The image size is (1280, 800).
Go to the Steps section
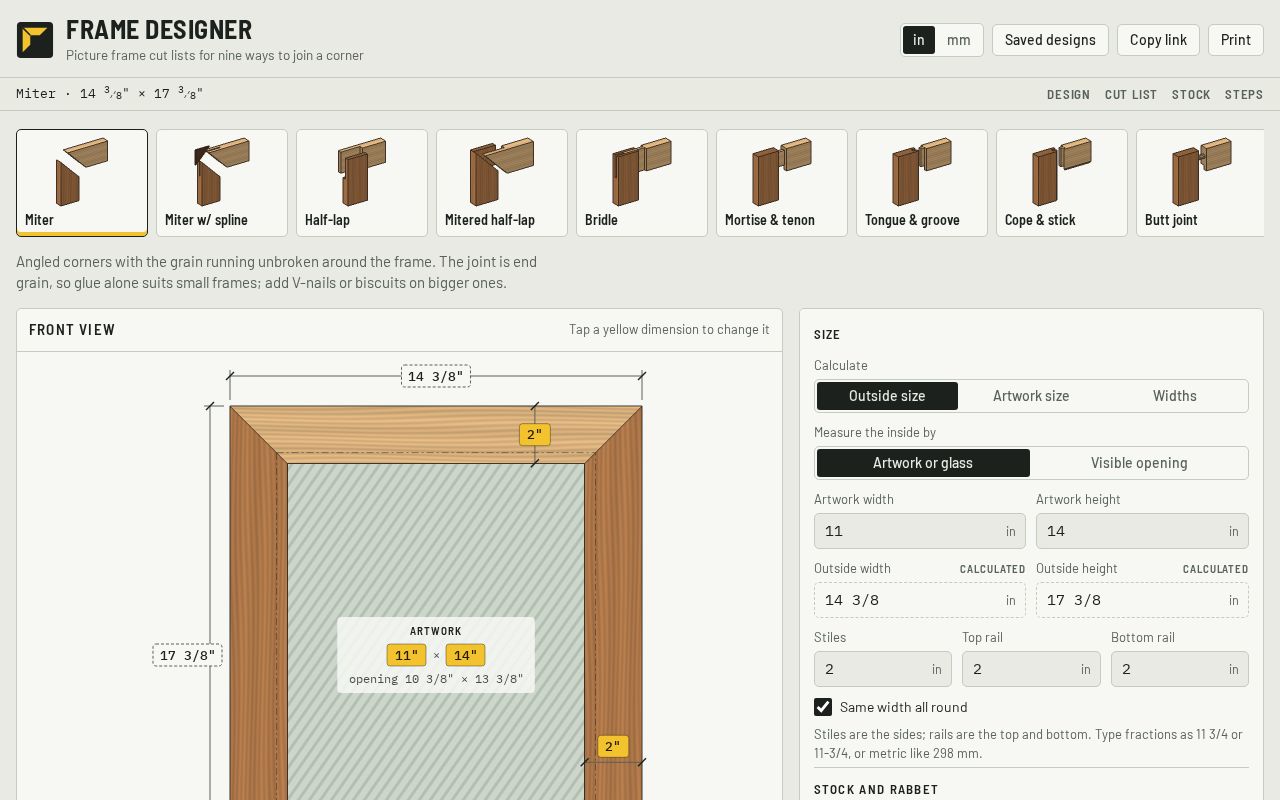(1244, 94)
